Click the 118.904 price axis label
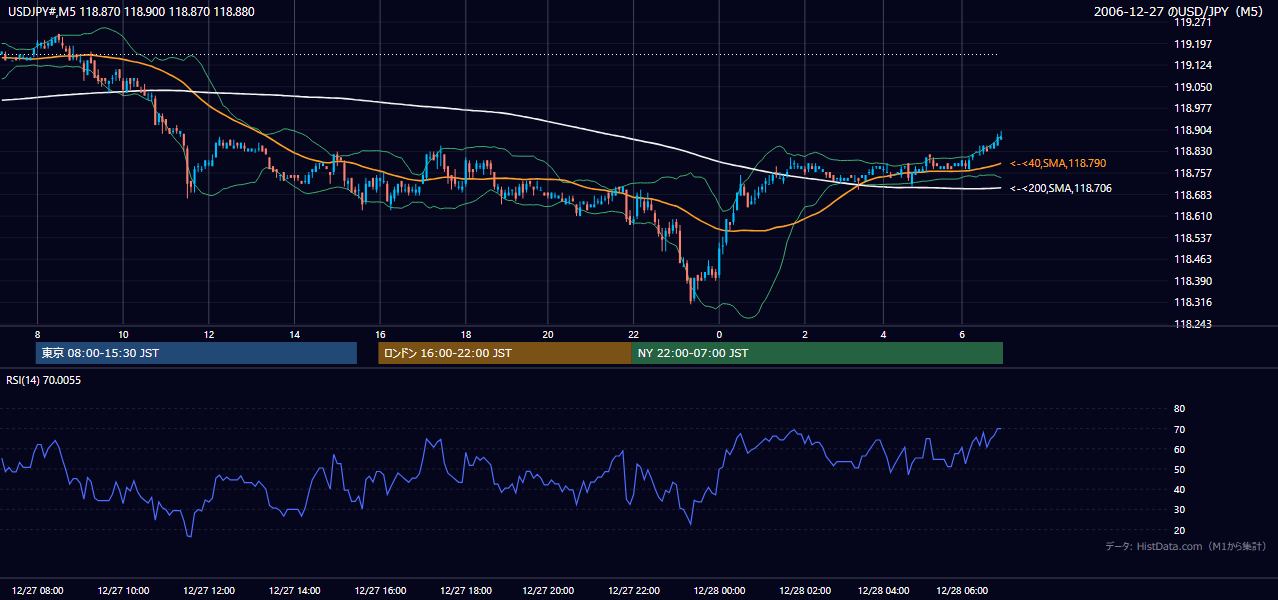 click(x=1192, y=130)
